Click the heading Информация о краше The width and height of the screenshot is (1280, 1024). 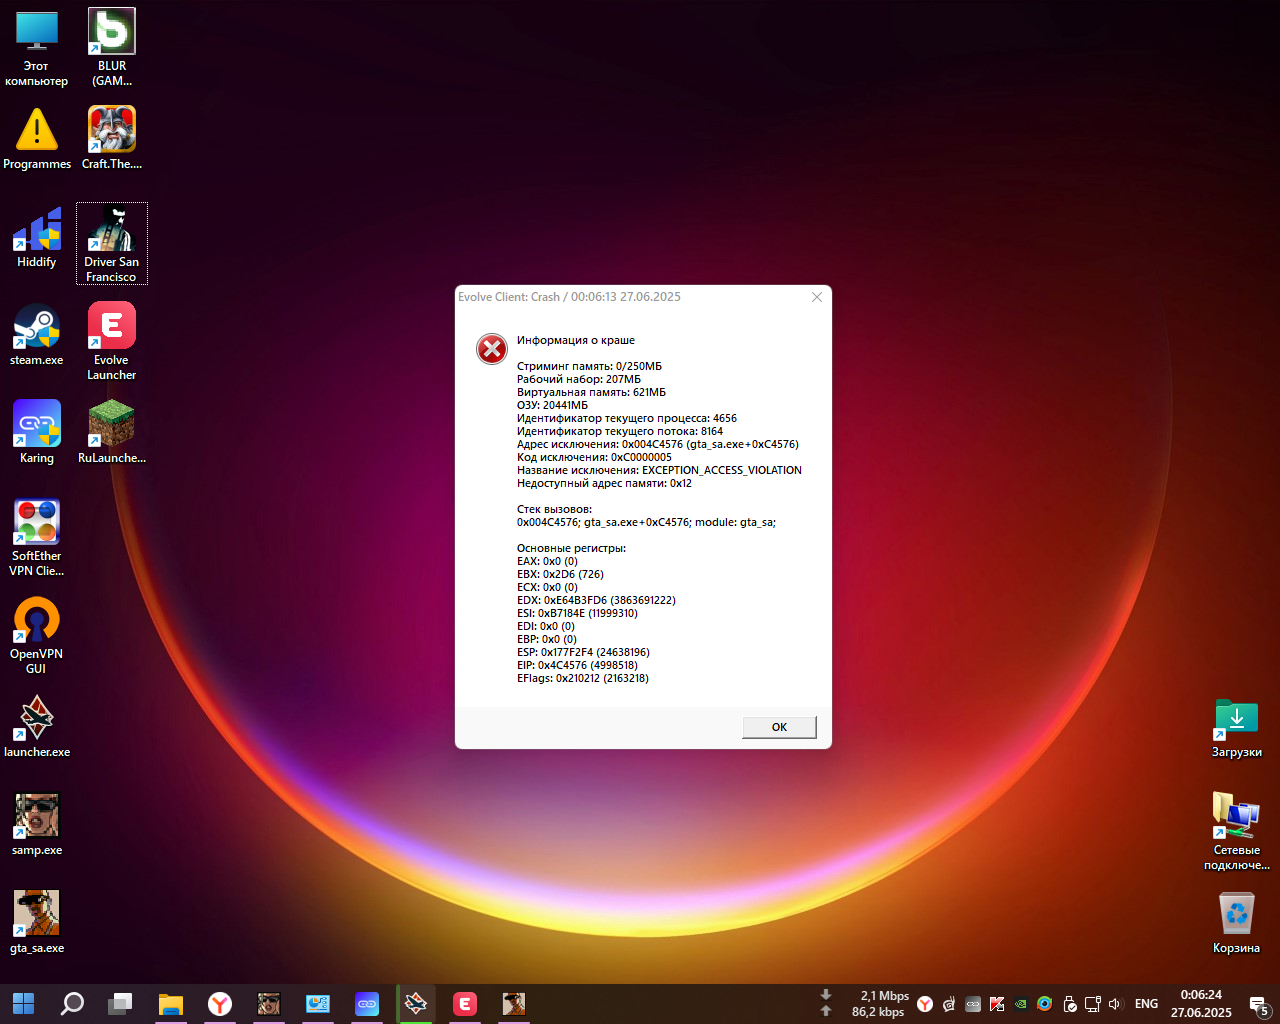click(x=576, y=340)
